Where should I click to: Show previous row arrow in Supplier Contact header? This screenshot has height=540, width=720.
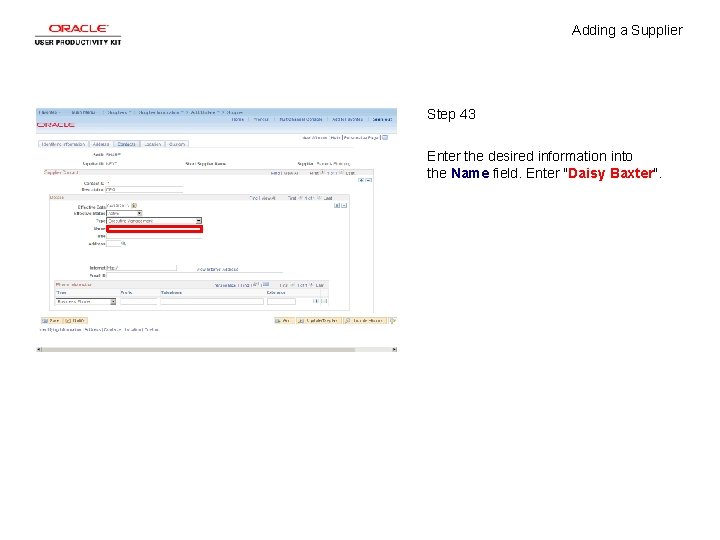click(322, 173)
